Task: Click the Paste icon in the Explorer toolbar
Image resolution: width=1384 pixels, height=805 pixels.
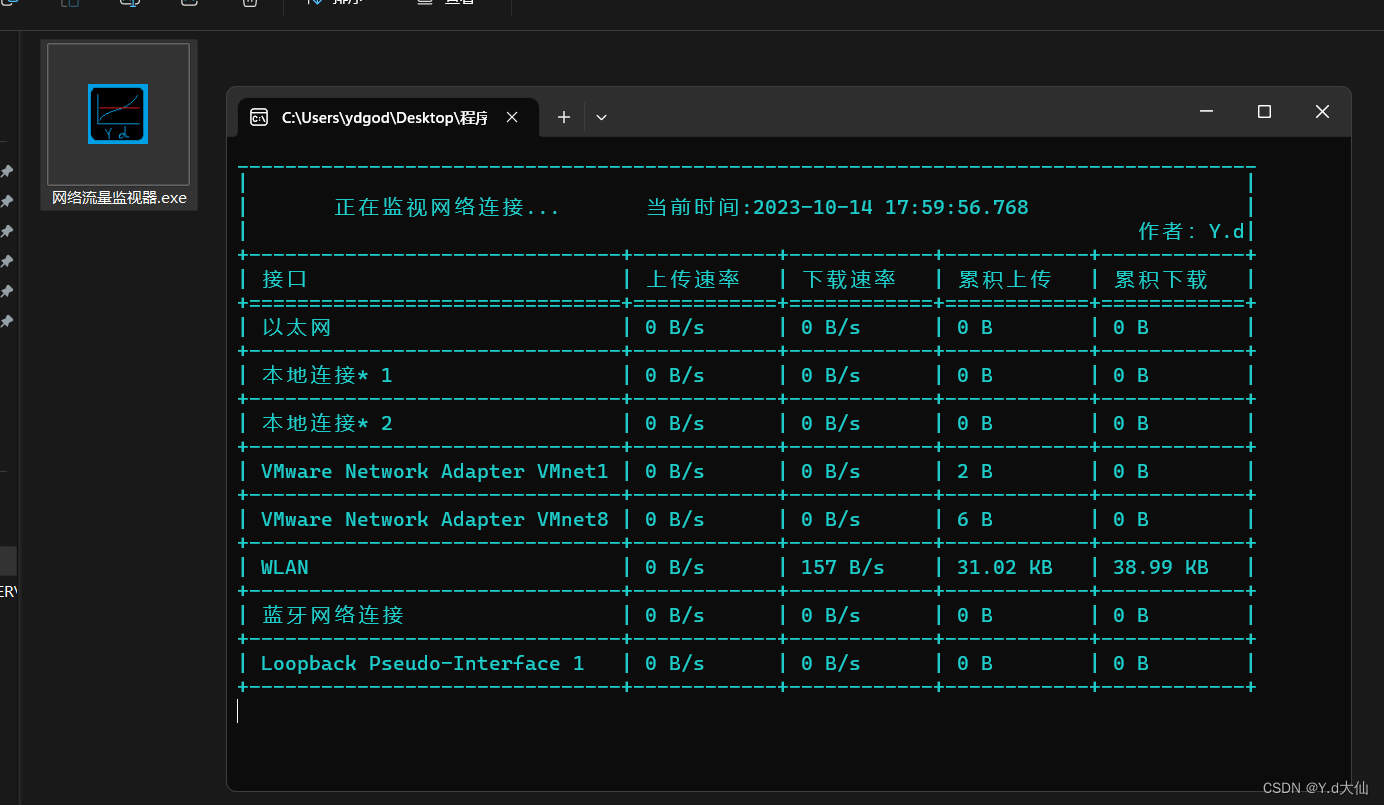Action: pyautogui.click(x=130, y=5)
